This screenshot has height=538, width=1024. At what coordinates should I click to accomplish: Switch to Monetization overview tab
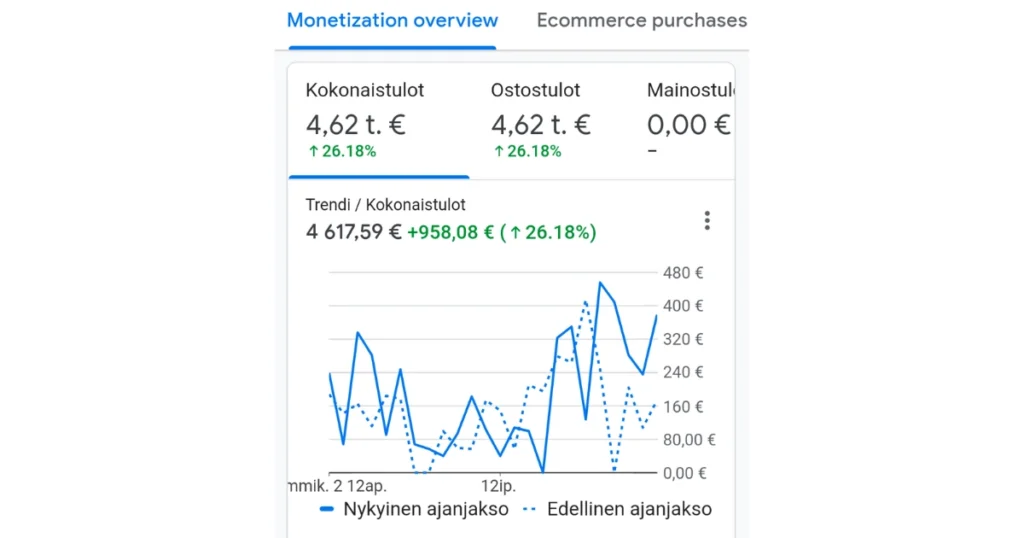coord(392,21)
